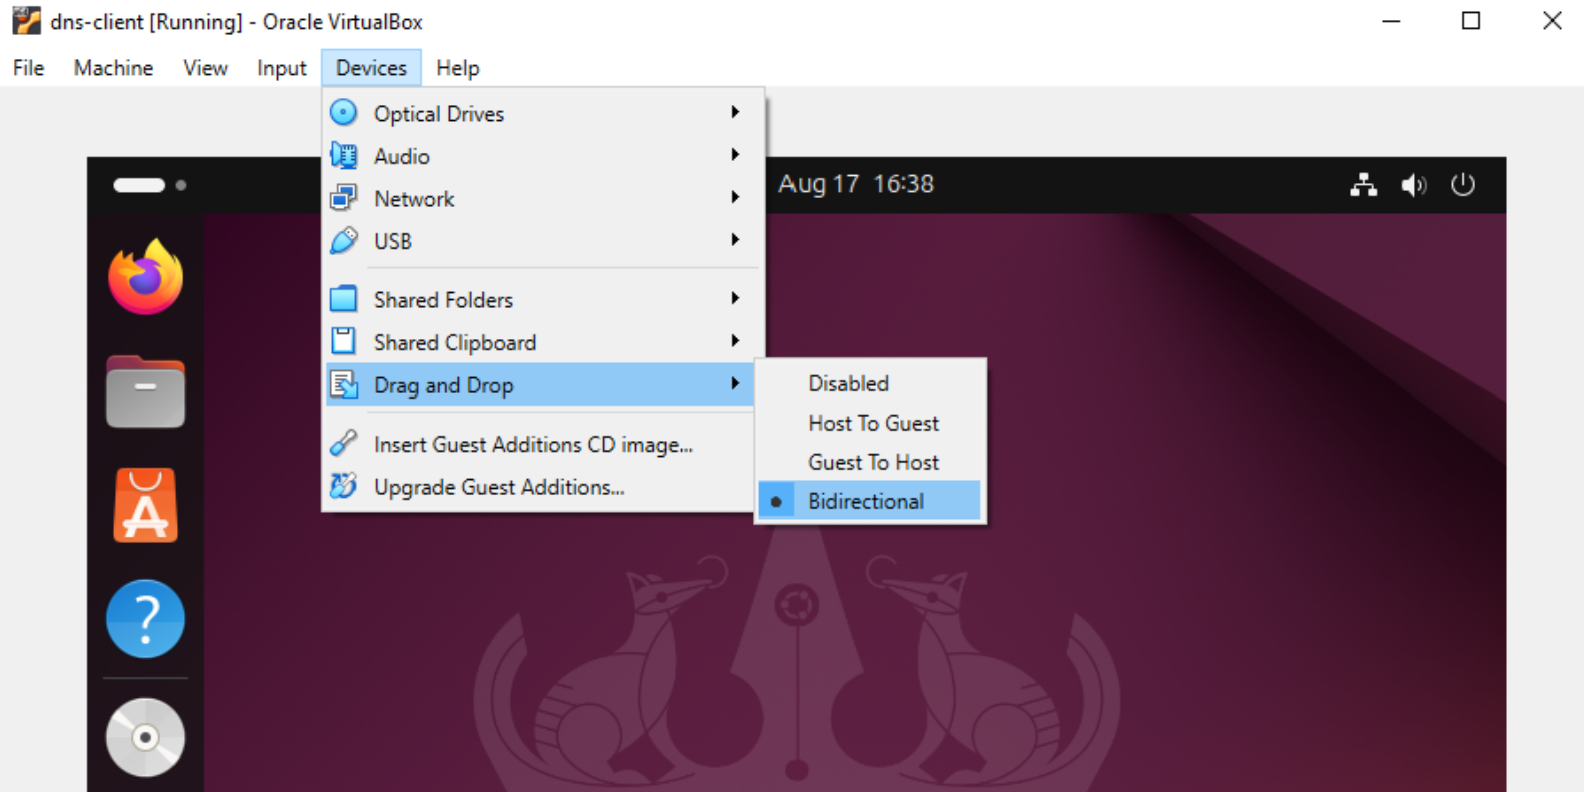Open the Files manager in the dock
Screen dimensions: 1584x792
click(x=146, y=392)
